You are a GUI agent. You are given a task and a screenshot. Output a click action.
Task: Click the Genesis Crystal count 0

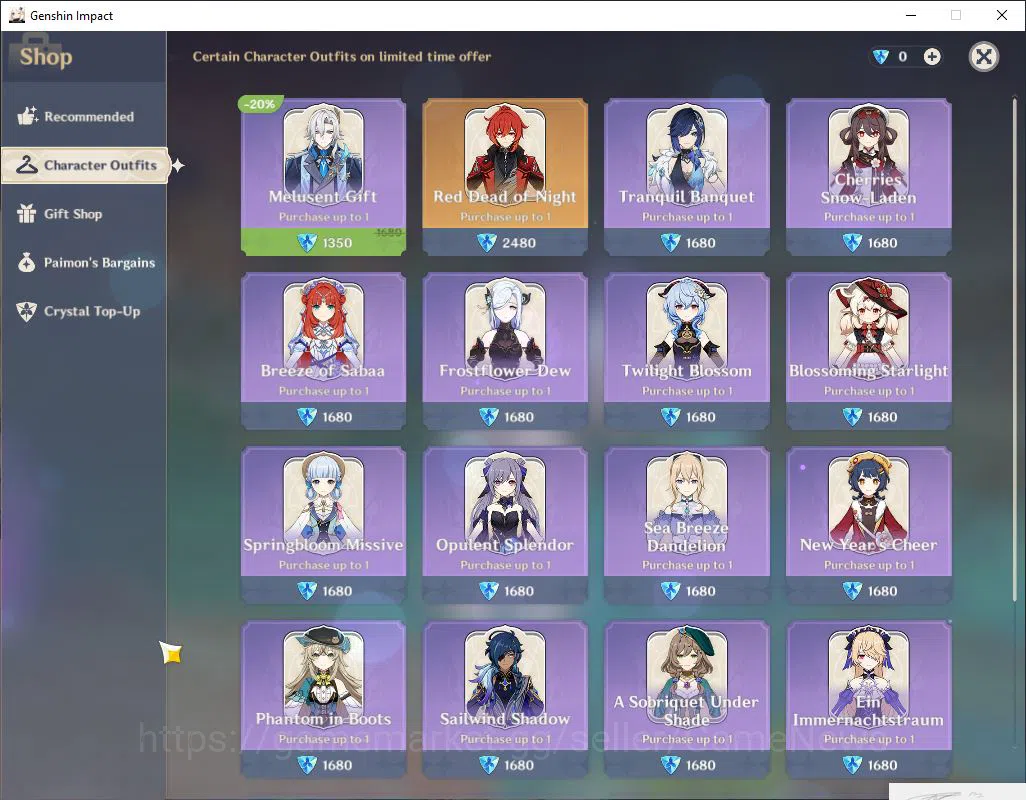[x=902, y=57]
